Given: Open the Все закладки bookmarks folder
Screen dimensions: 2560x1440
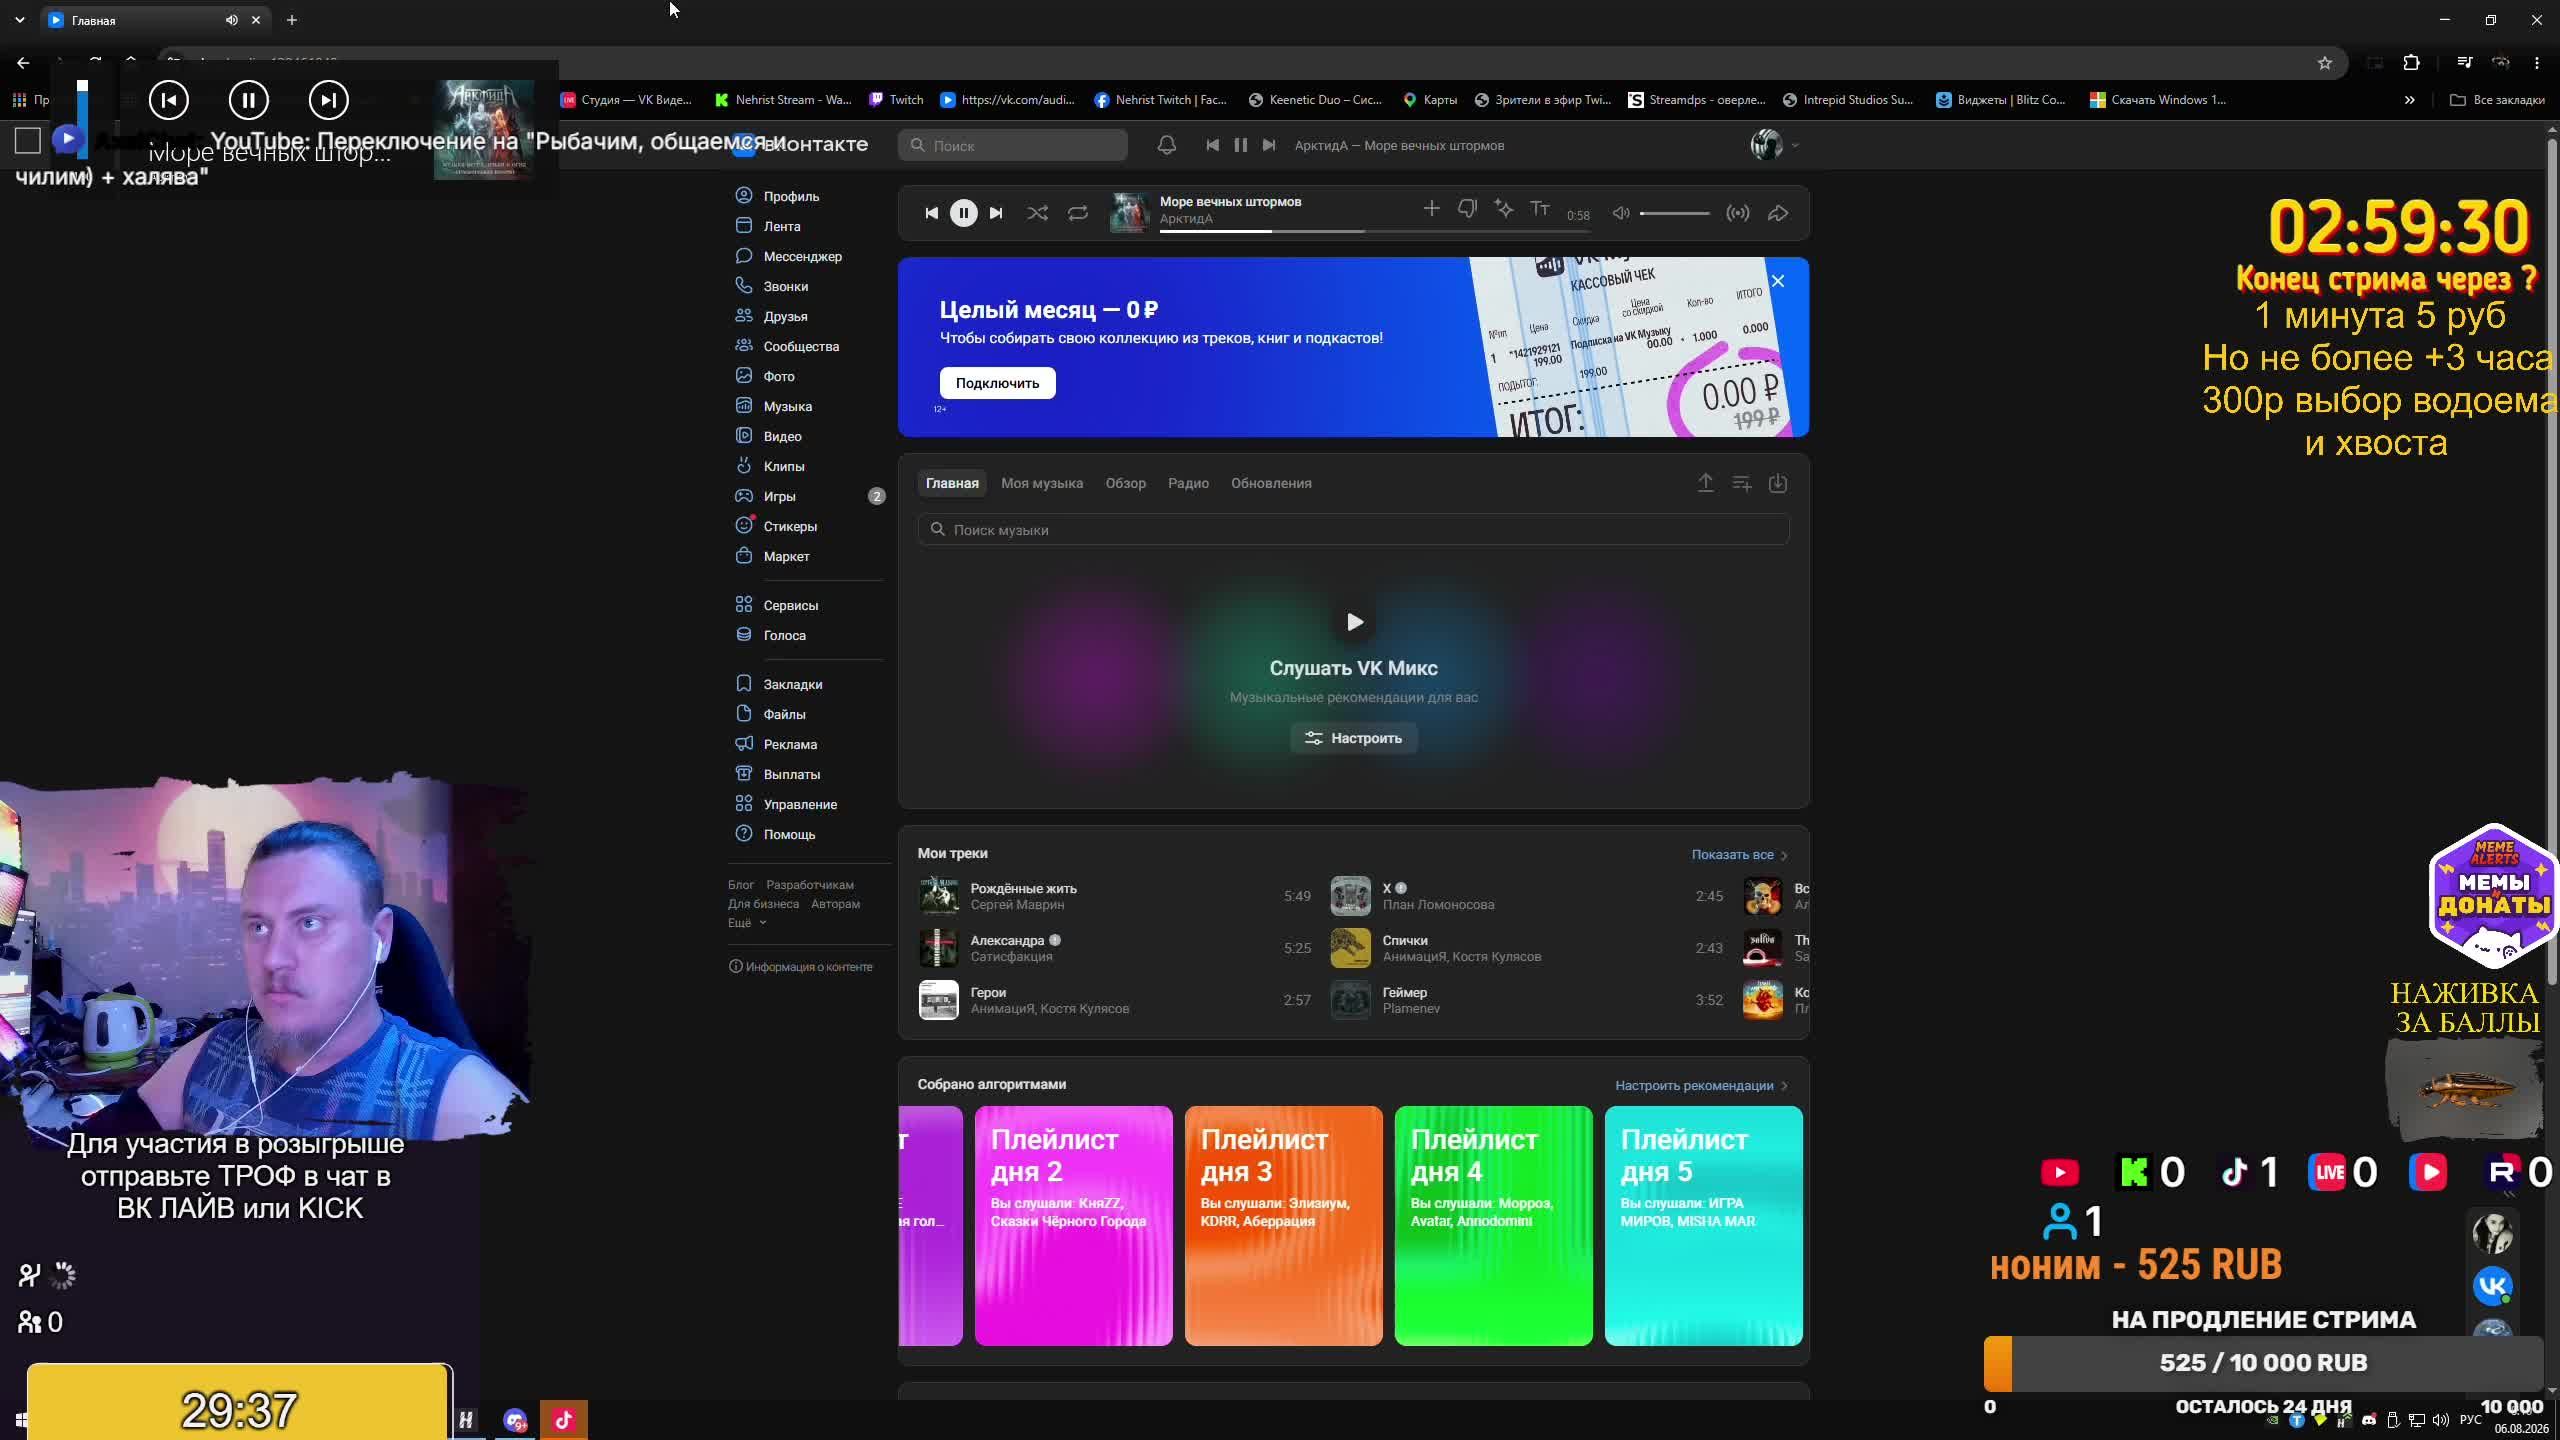Looking at the screenshot, I should point(2497,100).
